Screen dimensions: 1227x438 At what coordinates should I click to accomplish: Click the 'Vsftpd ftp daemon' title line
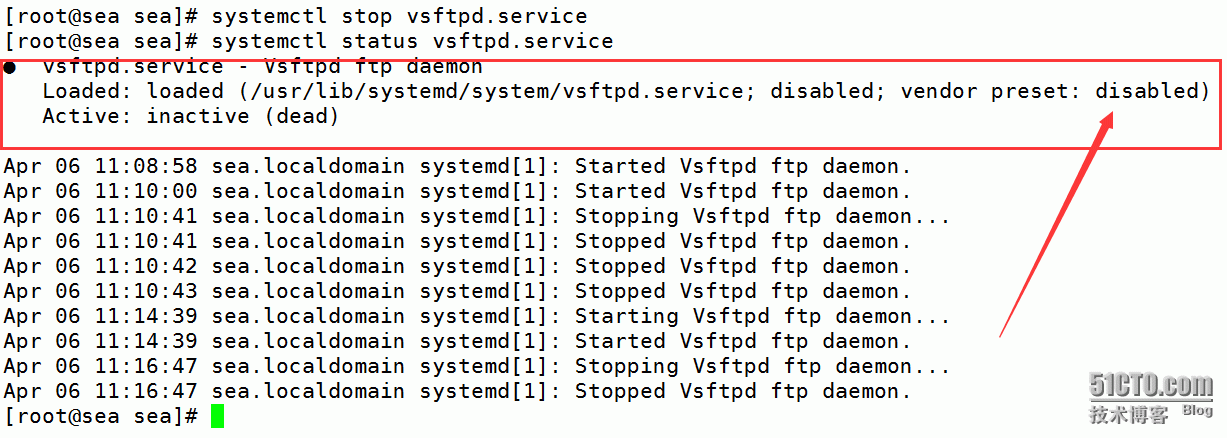tap(262, 67)
